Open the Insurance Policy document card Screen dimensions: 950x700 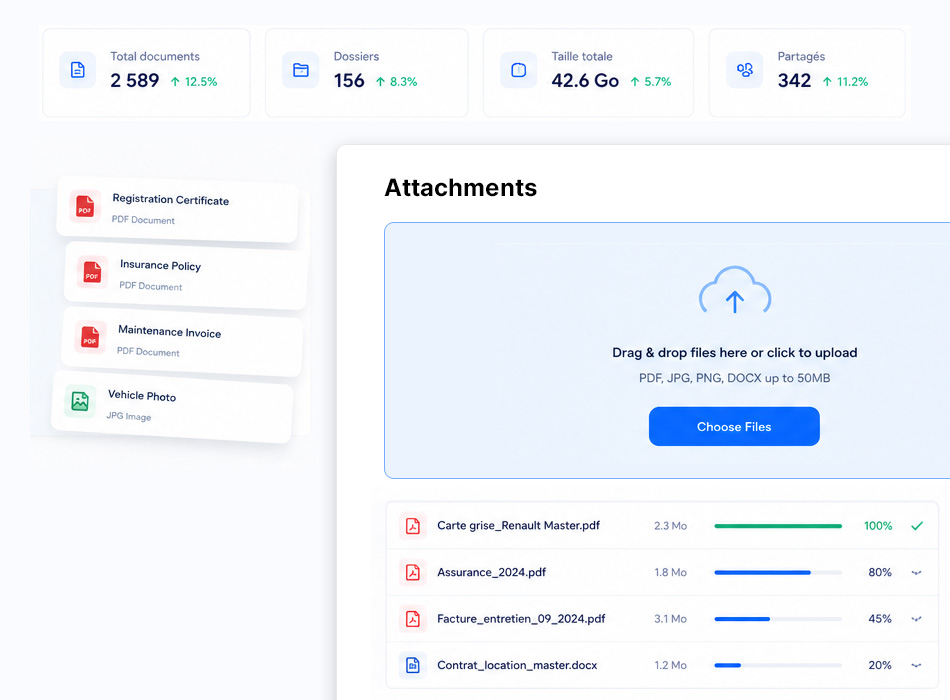coord(185,275)
